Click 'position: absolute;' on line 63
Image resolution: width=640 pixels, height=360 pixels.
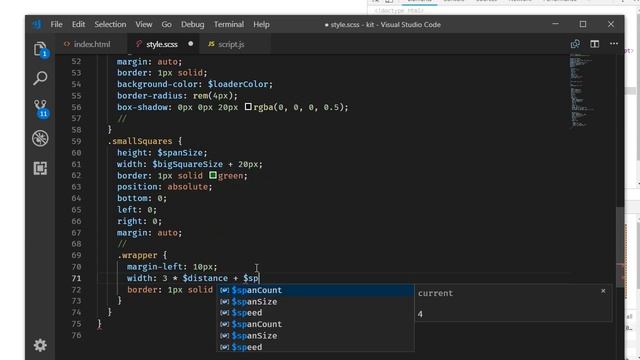[x=164, y=187]
